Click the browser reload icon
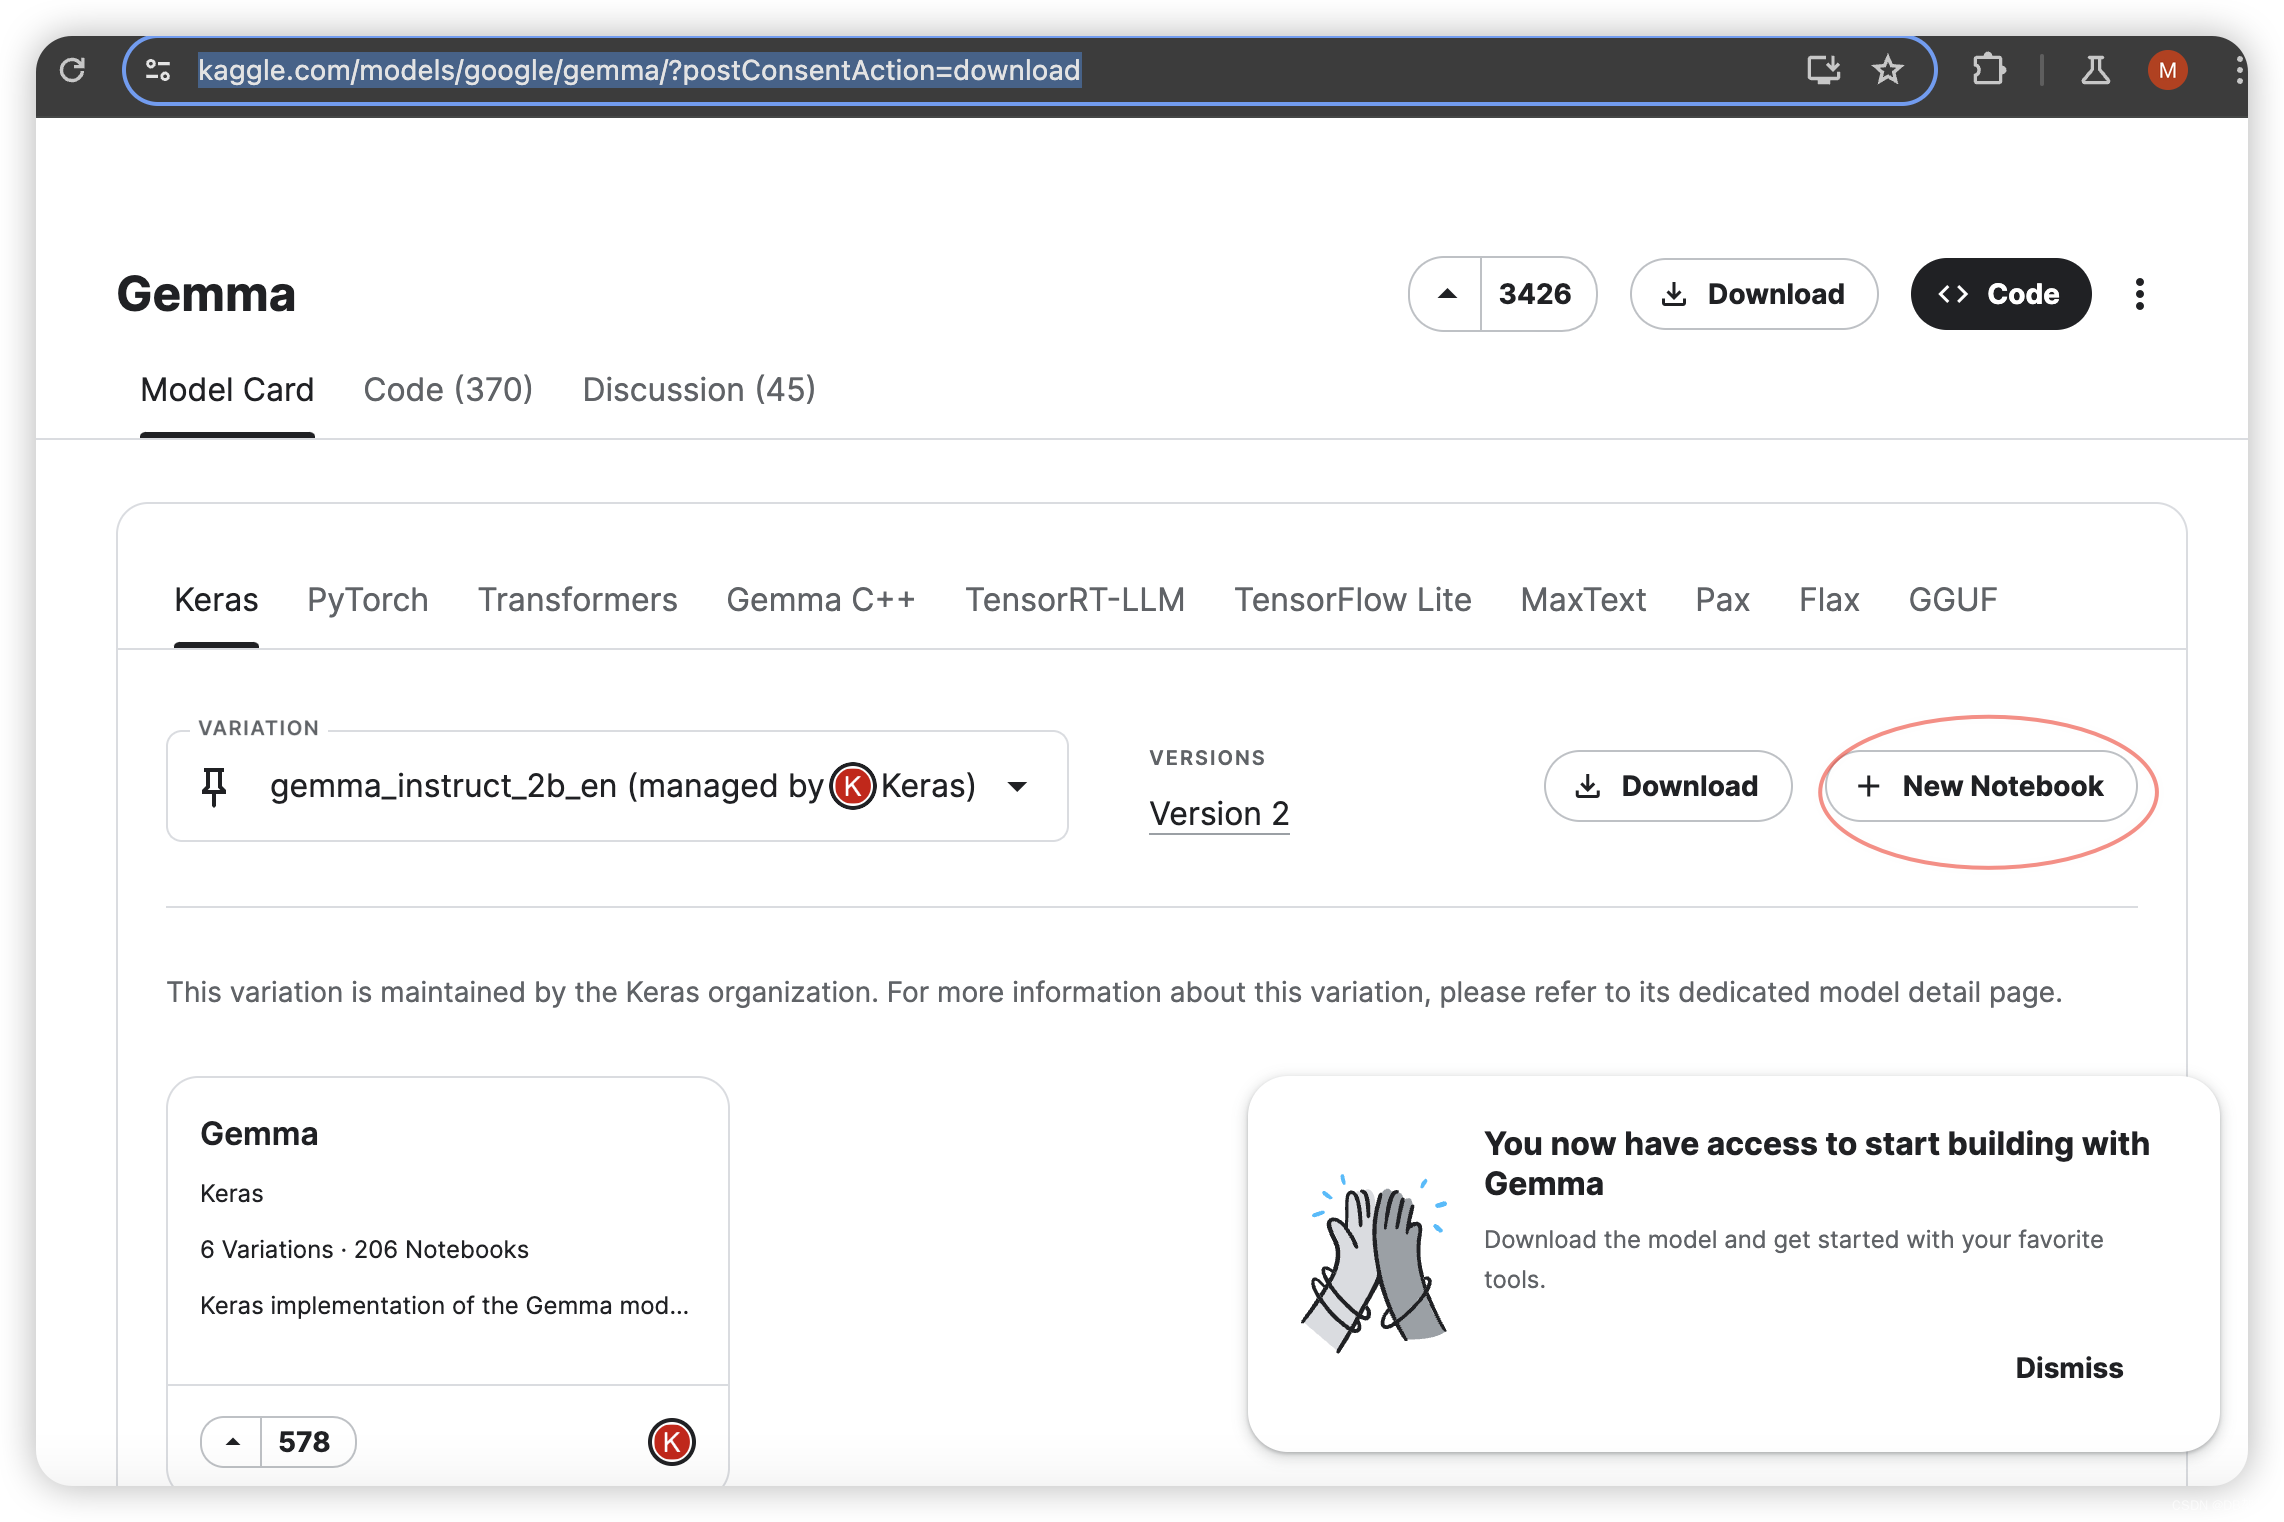 (72, 70)
